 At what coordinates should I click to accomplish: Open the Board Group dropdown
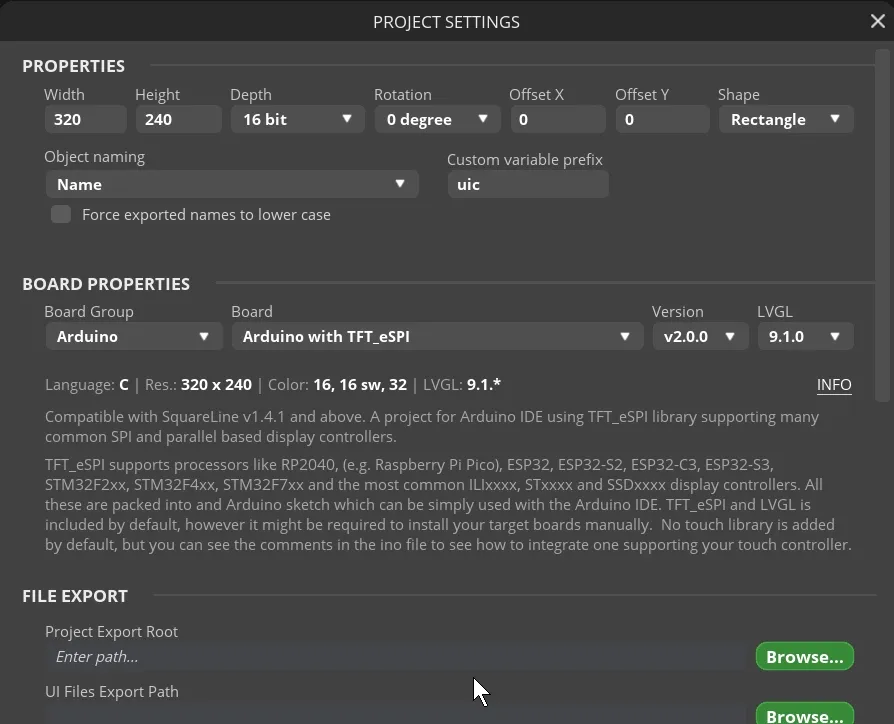(133, 337)
